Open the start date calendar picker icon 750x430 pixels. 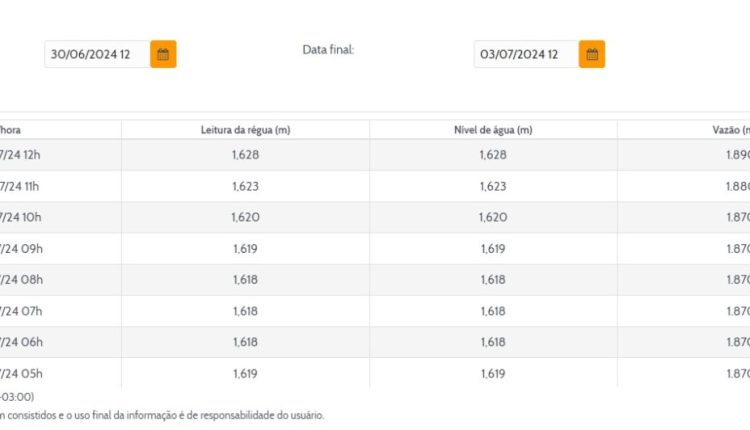pos(163,54)
